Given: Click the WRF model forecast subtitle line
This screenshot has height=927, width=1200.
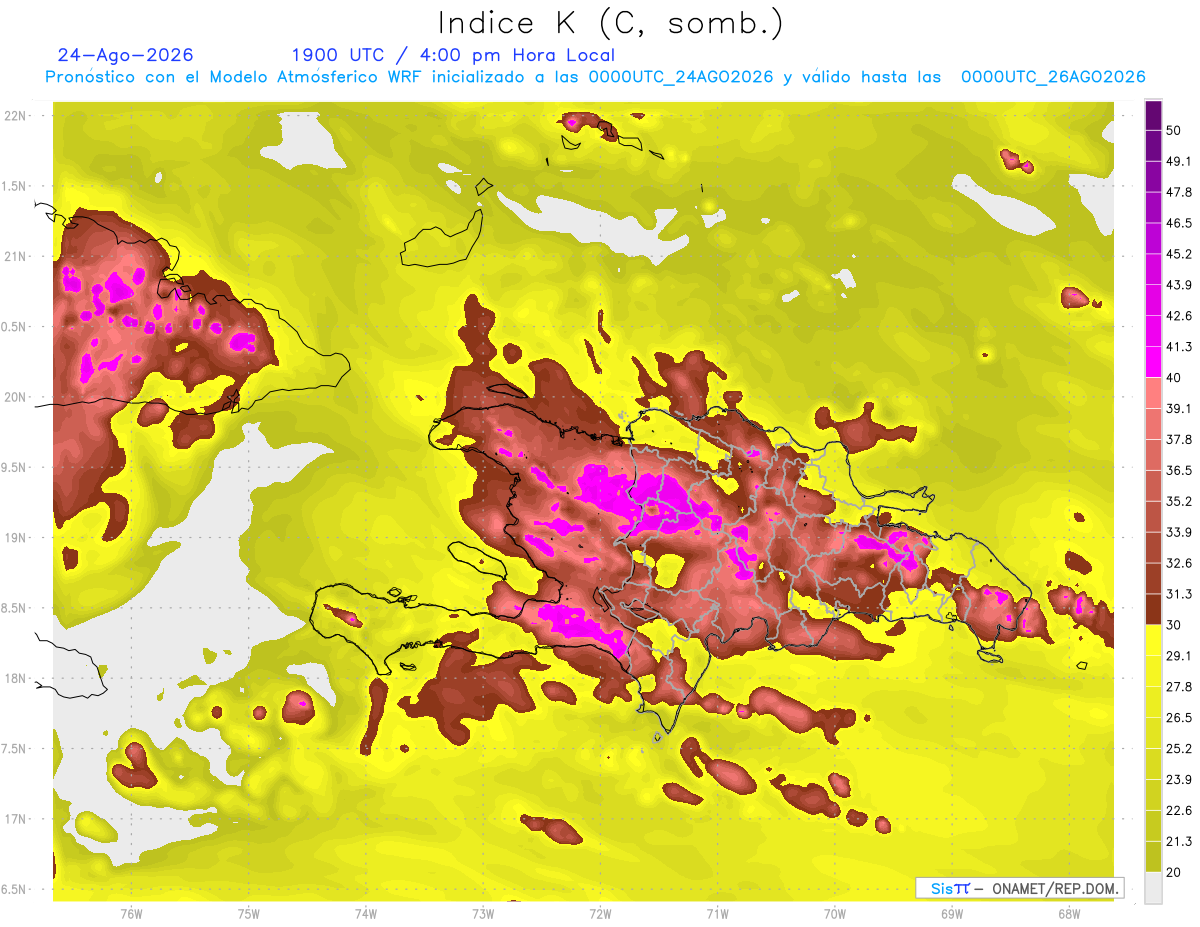Looking at the screenshot, I should point(595,77).
